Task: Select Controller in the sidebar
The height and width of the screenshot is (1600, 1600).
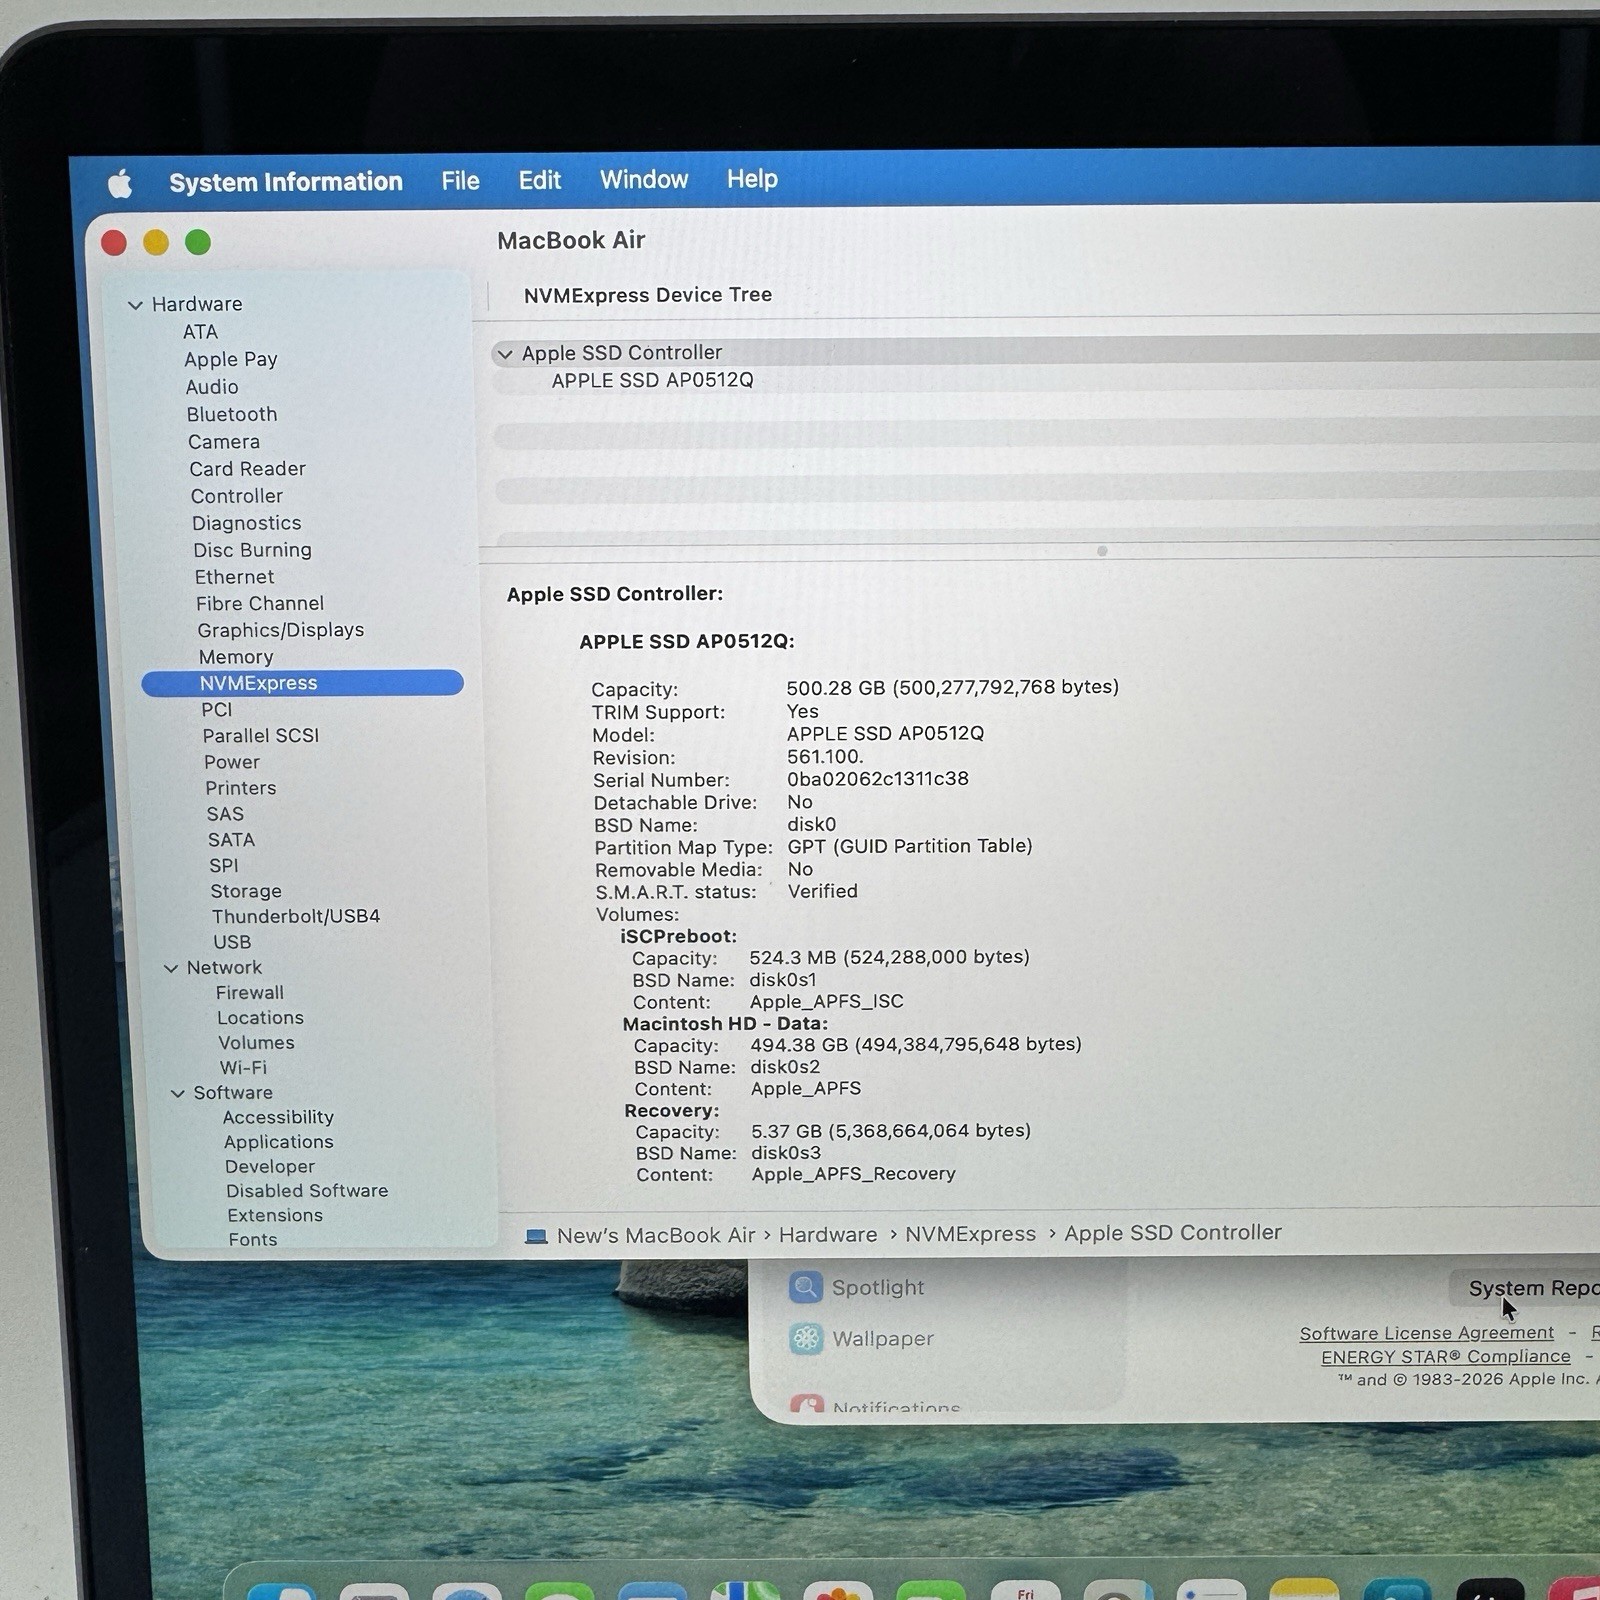Action: coord(237,496)
